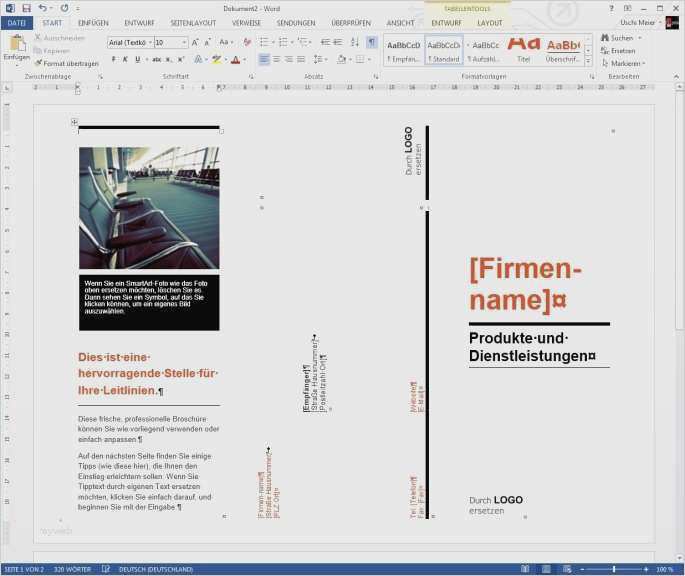Expand the Formatvorlagen styles gallery

[588, 60]
